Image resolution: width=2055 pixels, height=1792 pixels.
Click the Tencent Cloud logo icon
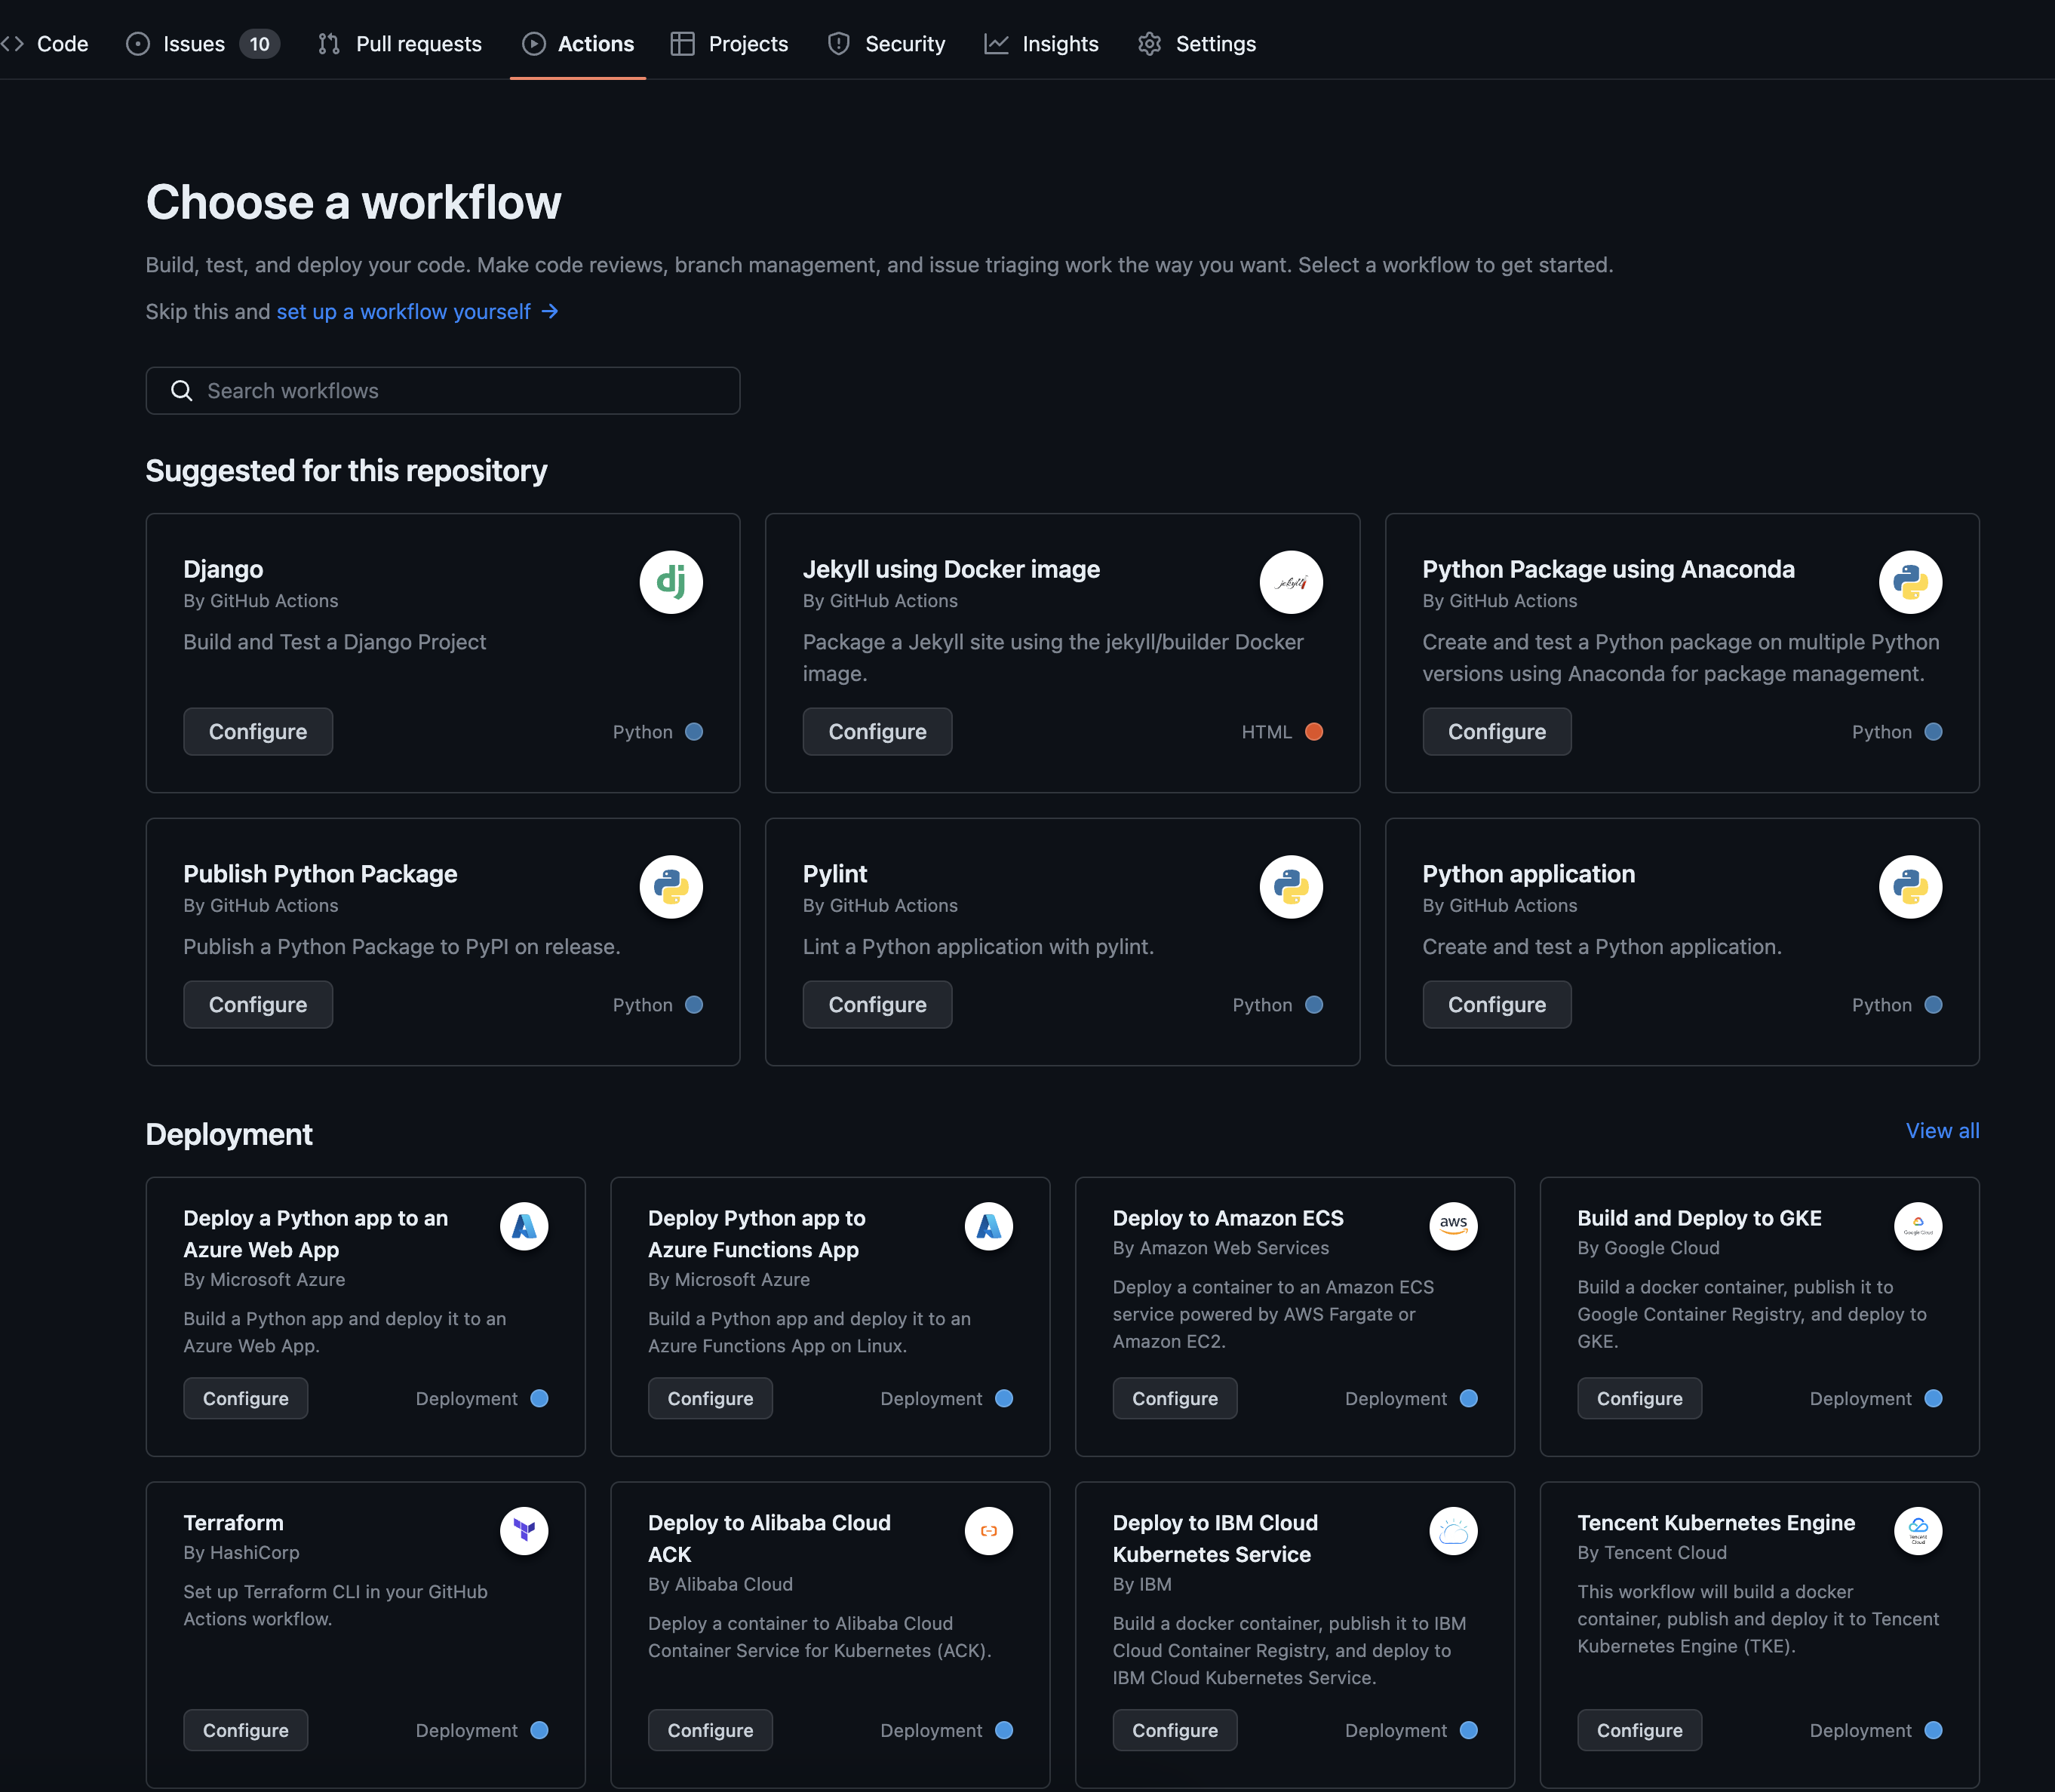(1918, 1531)
